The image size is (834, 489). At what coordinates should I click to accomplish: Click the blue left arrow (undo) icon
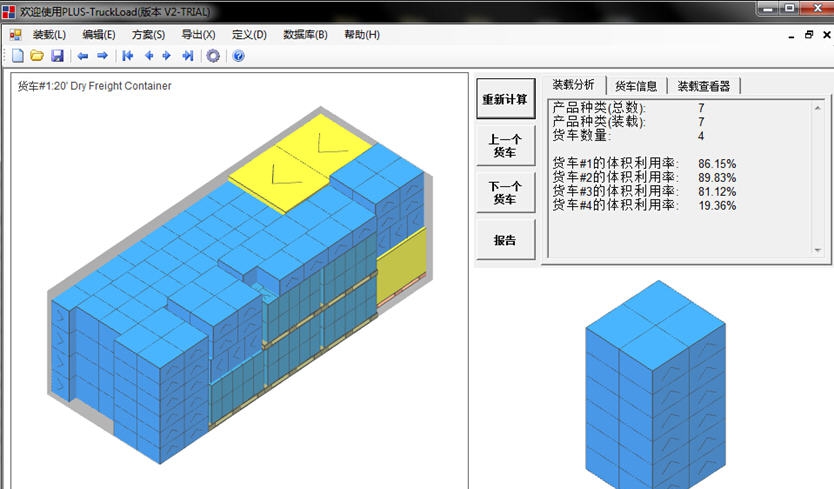pos(83,56)
